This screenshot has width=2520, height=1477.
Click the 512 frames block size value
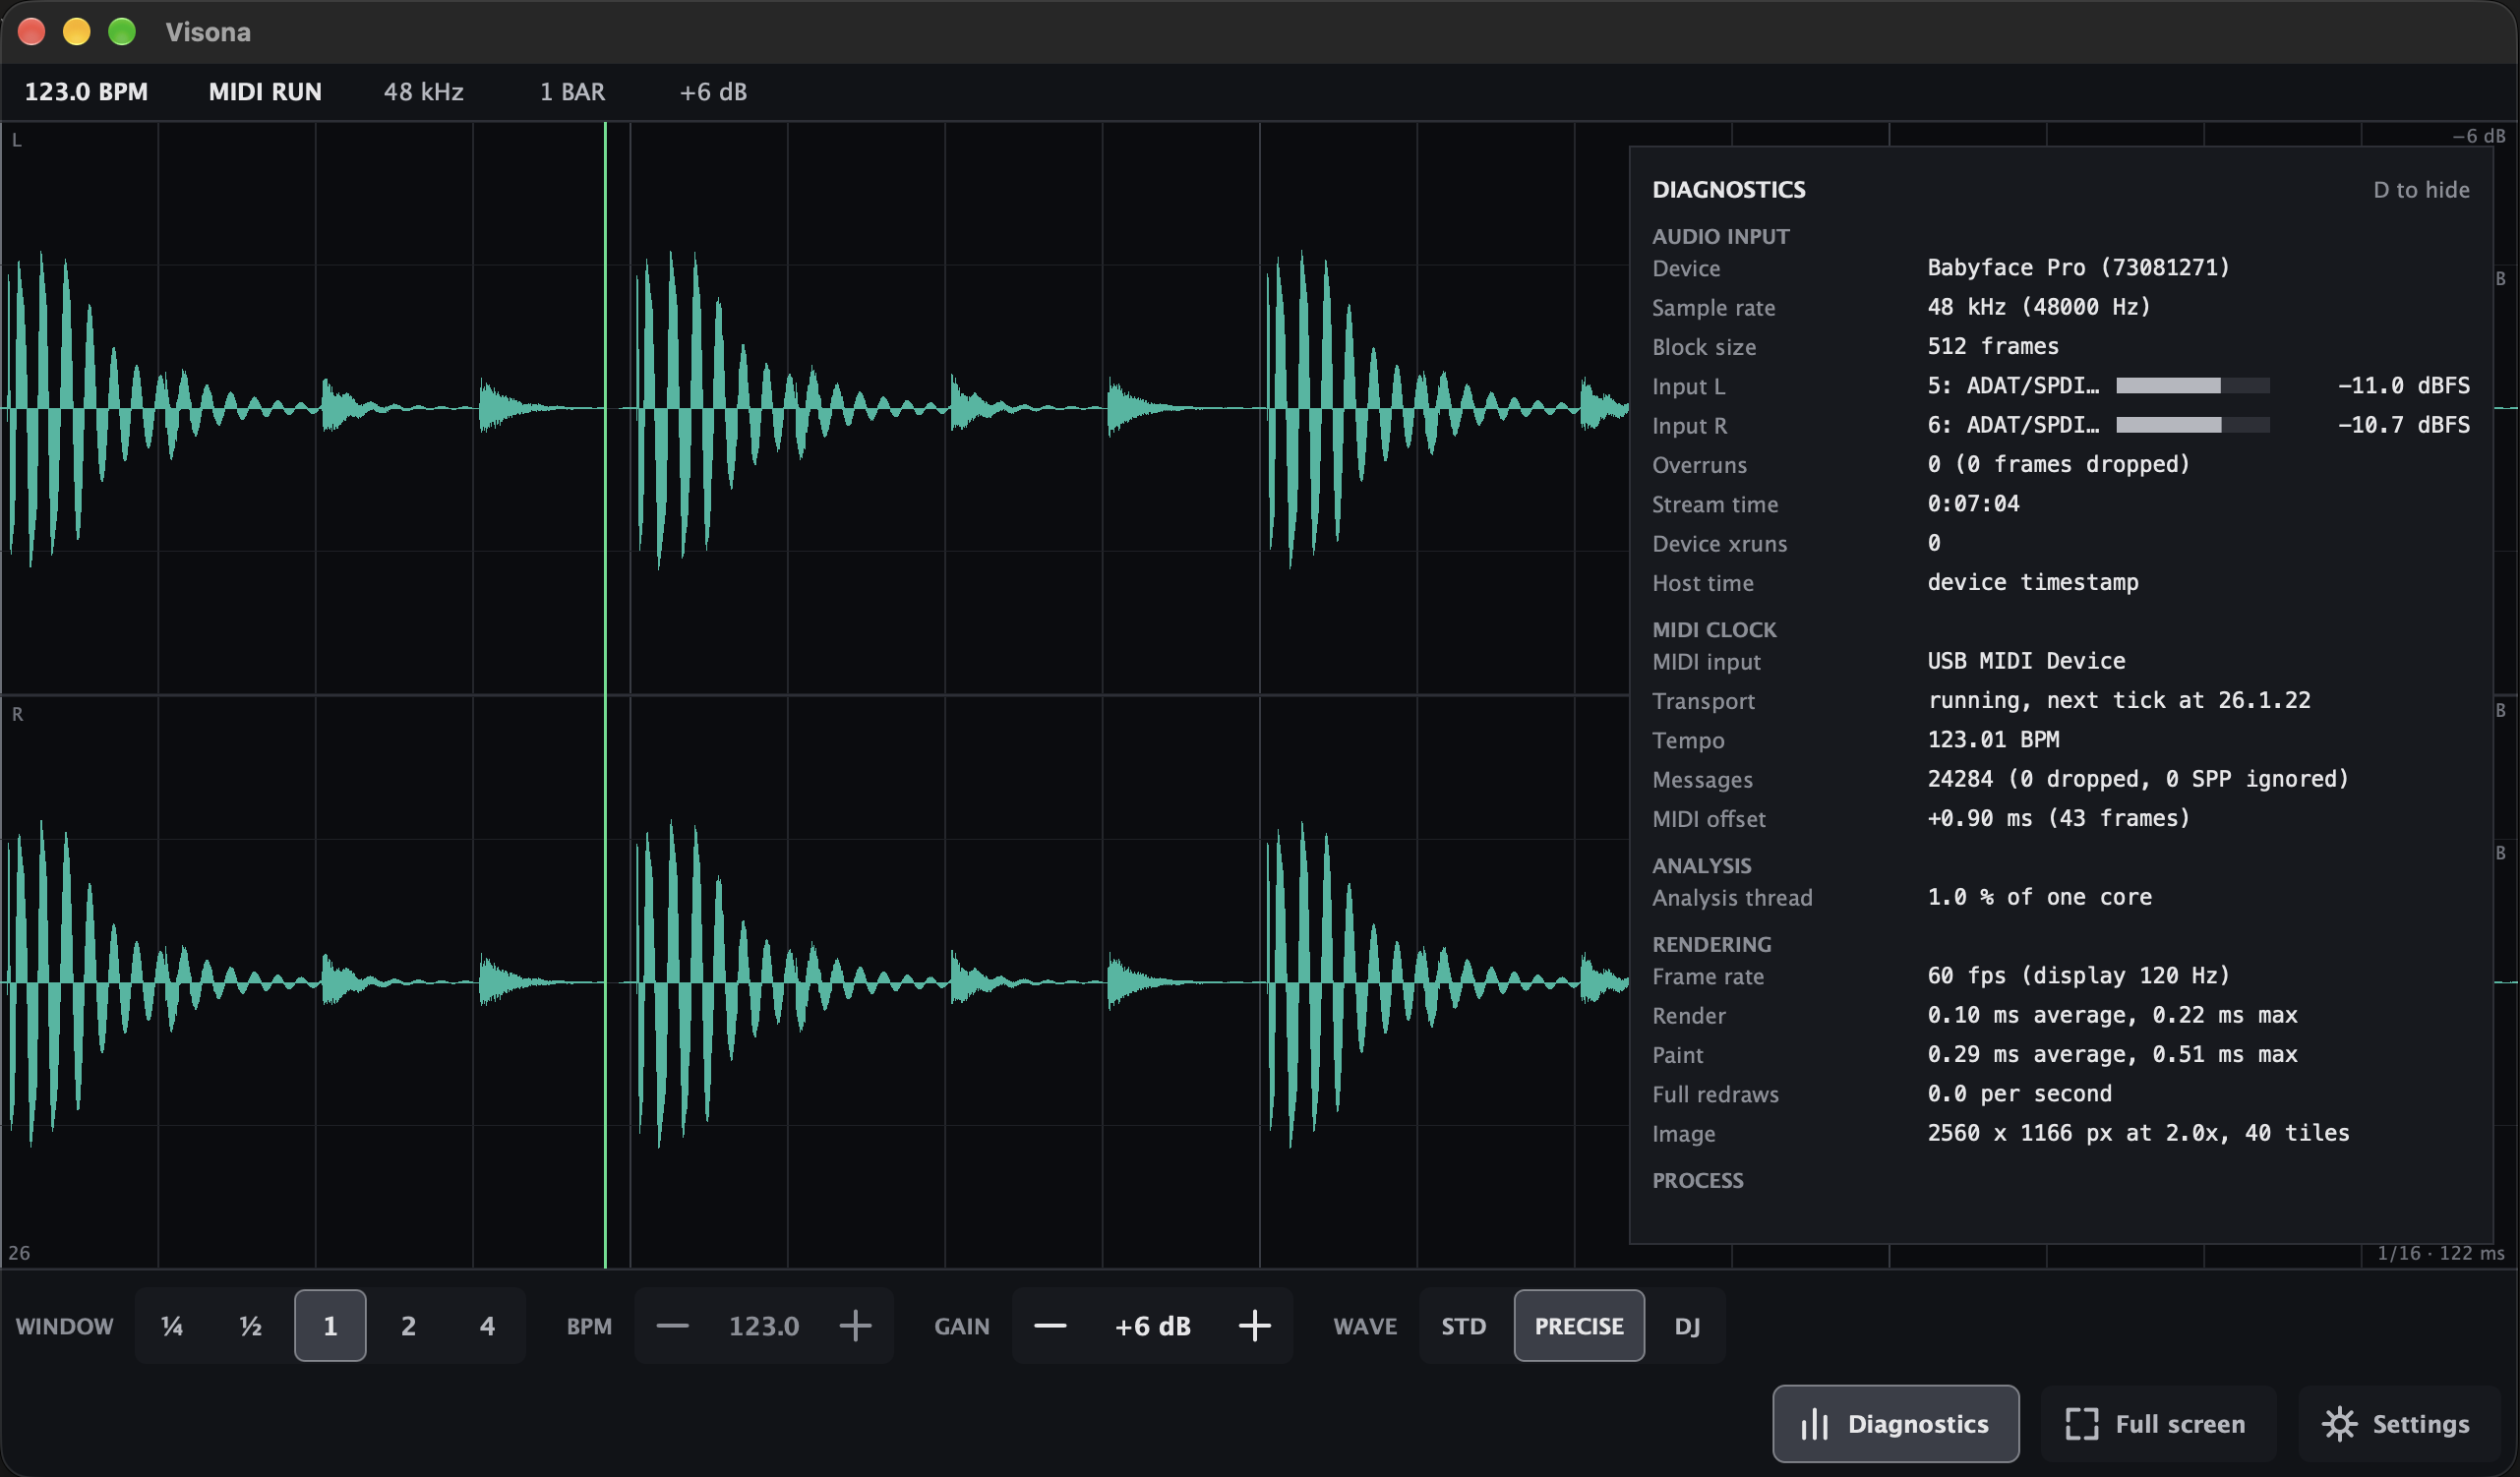click(1993, 347)
